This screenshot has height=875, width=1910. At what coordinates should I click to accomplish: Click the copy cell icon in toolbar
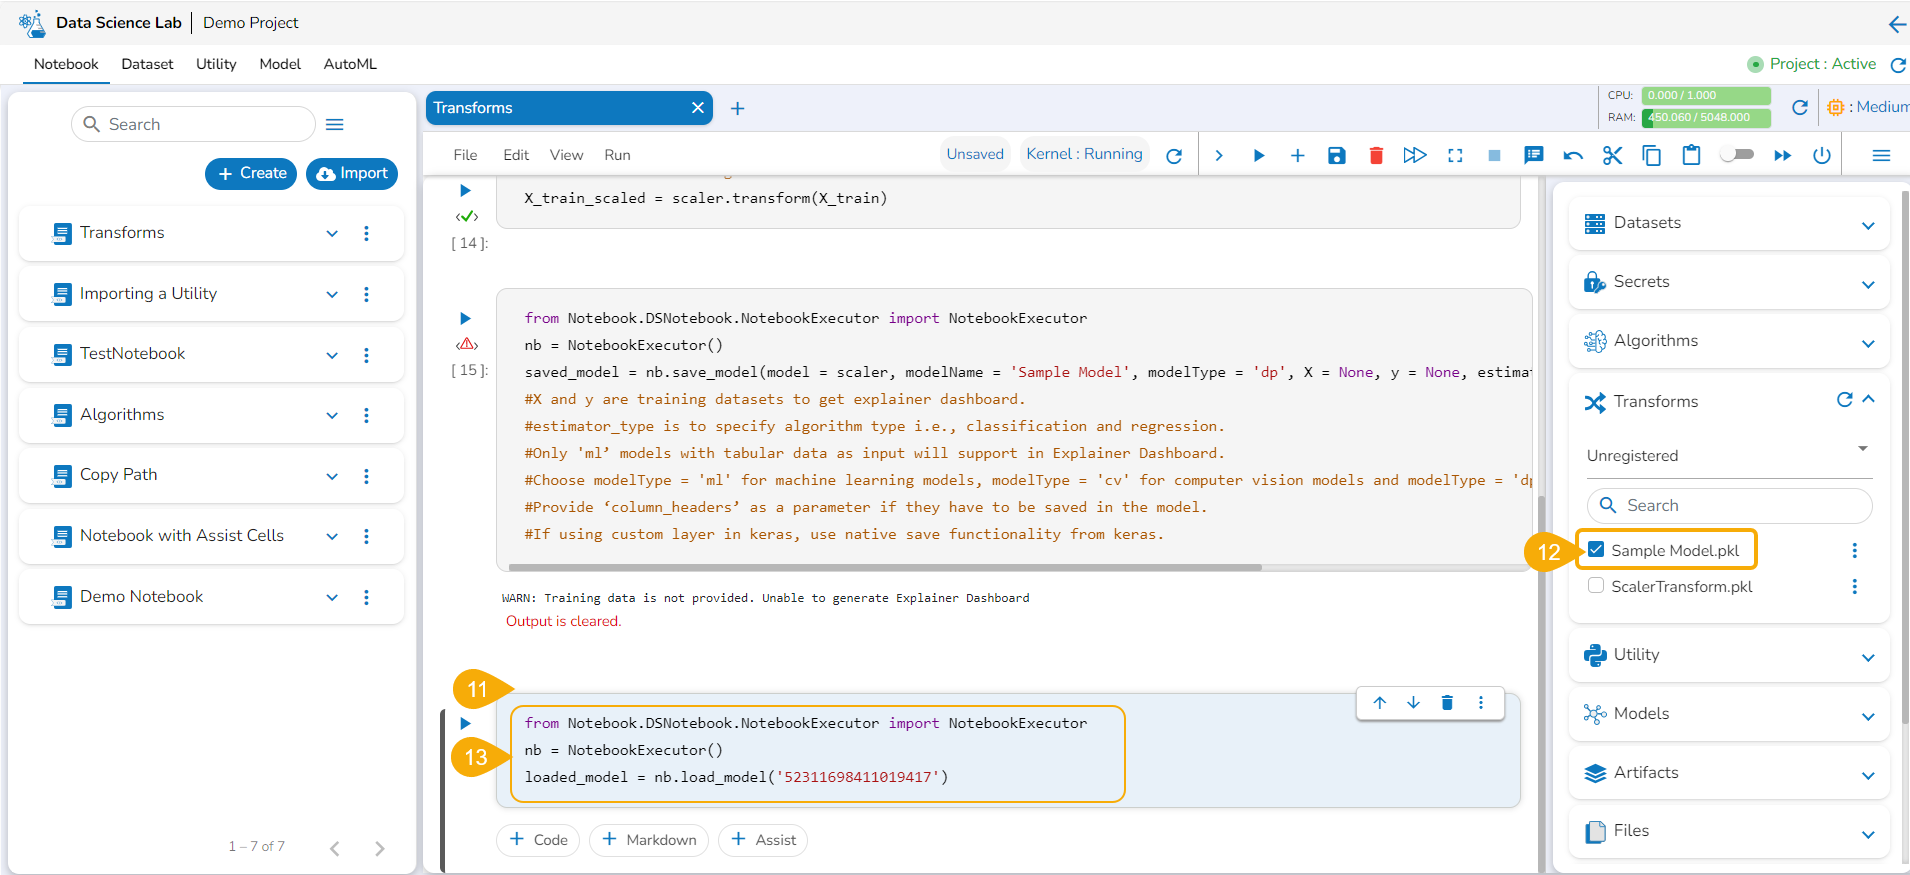1652,155
